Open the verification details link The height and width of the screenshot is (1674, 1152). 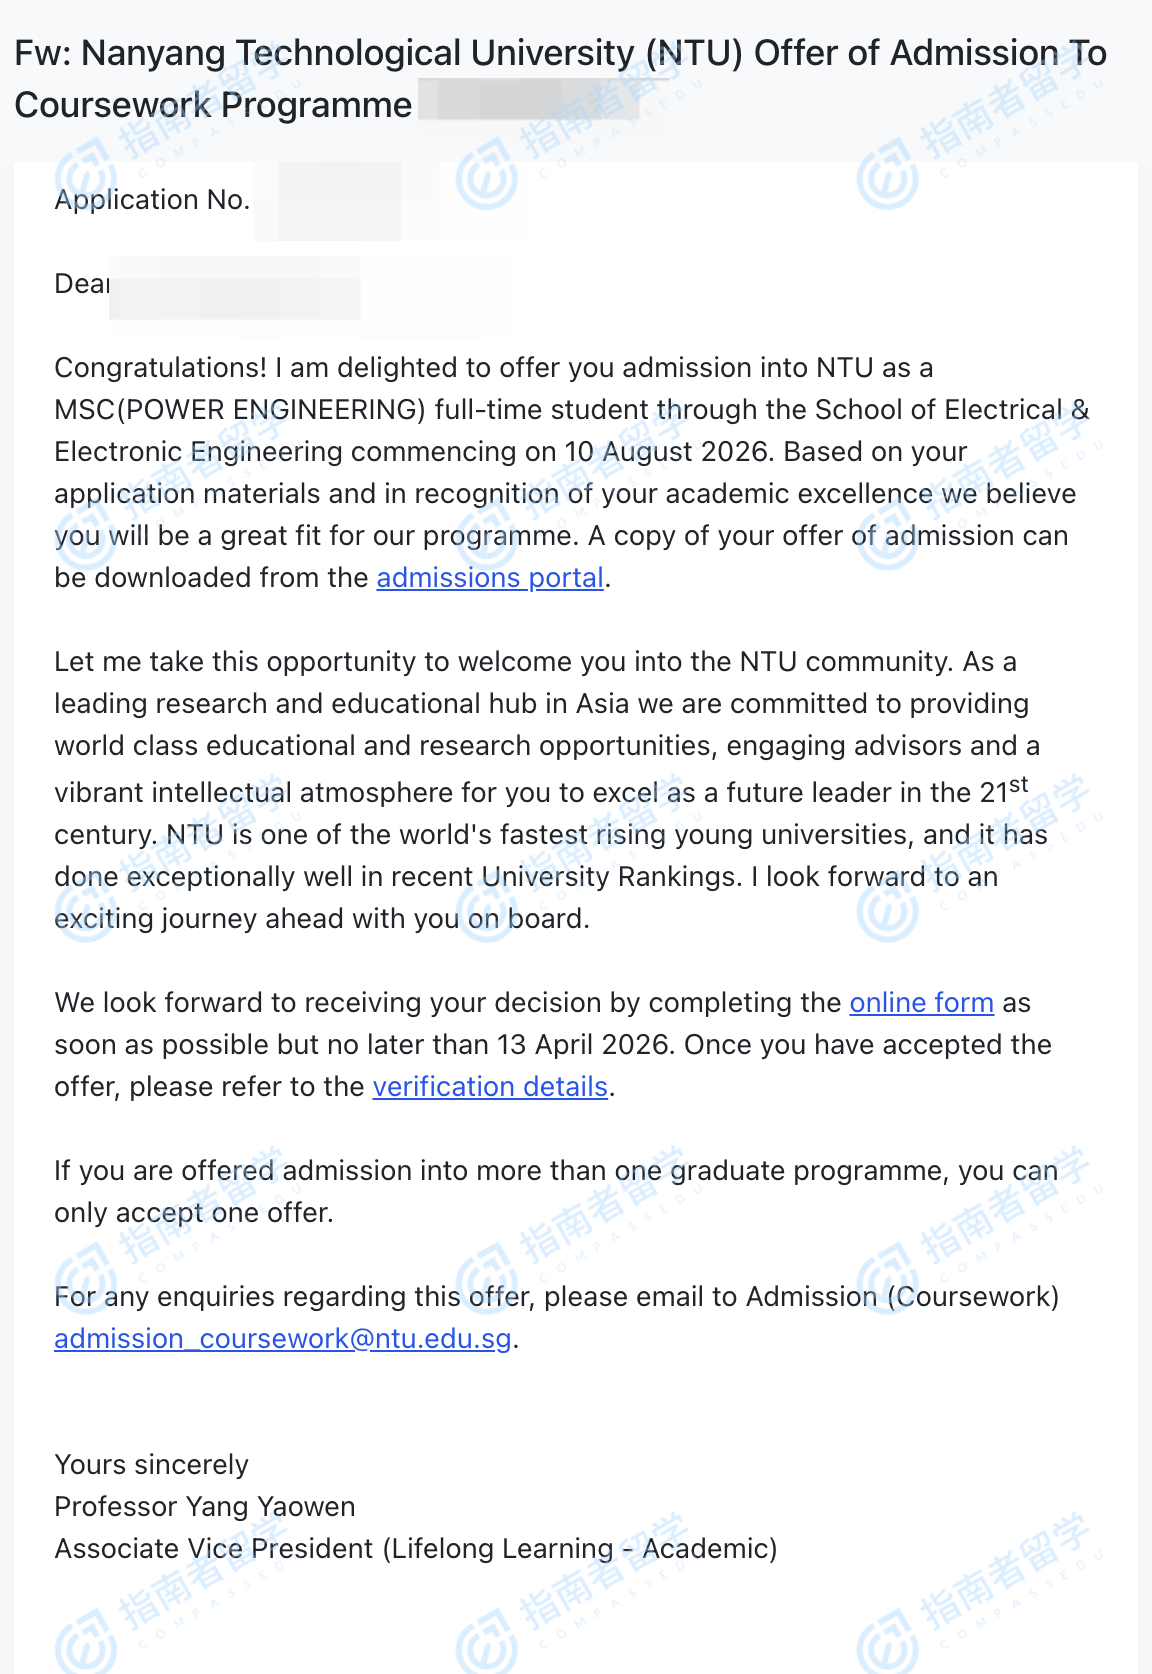pyautogui.click(x=490, y=1087)
